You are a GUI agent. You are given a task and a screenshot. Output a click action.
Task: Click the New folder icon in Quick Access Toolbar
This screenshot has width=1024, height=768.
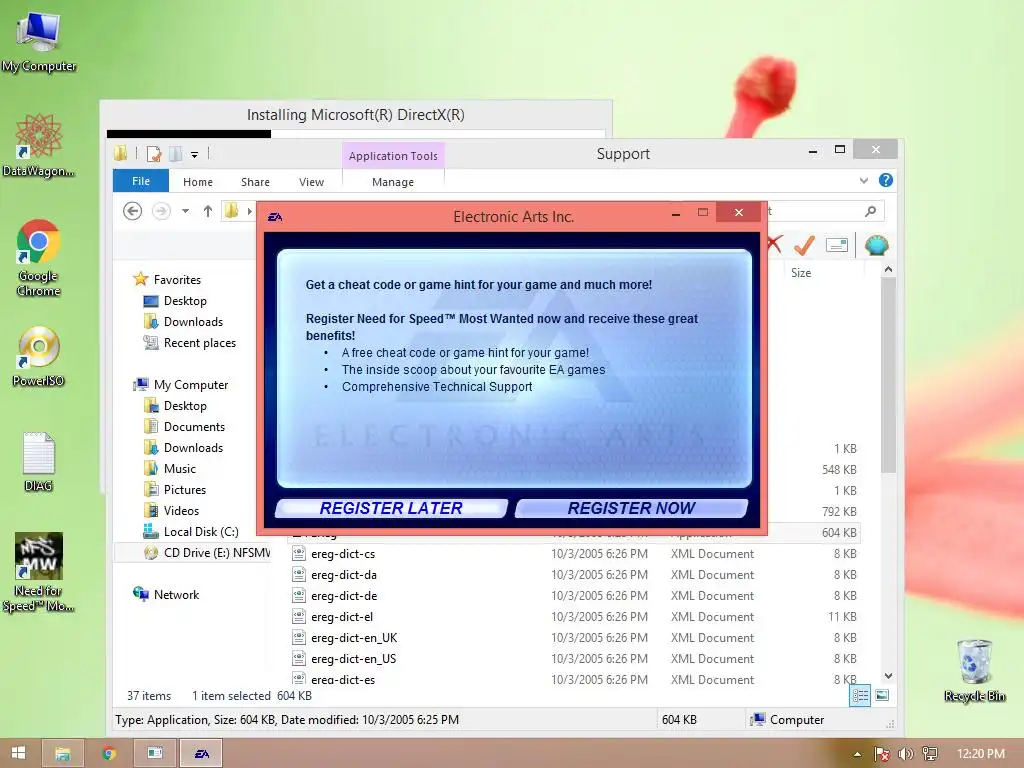(x=176, y=154)
